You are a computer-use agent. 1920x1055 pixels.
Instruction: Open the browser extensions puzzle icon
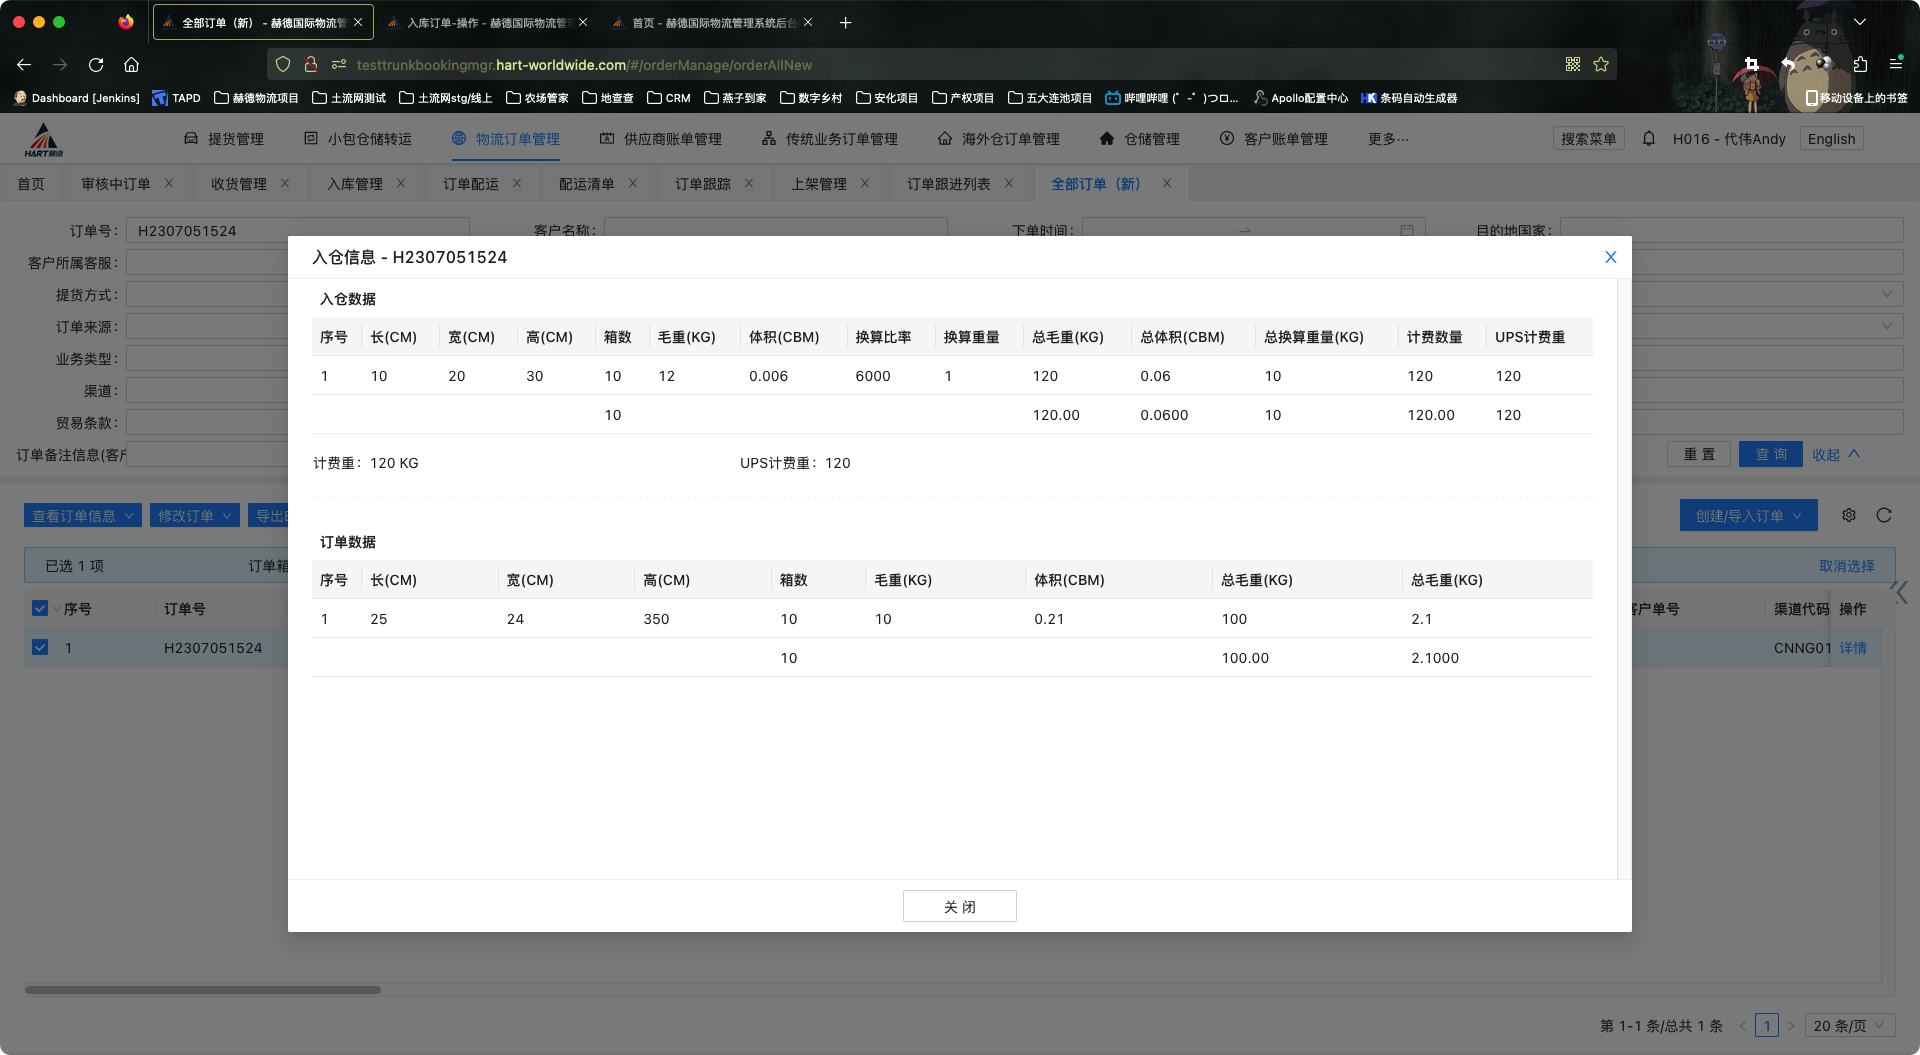1860,65
